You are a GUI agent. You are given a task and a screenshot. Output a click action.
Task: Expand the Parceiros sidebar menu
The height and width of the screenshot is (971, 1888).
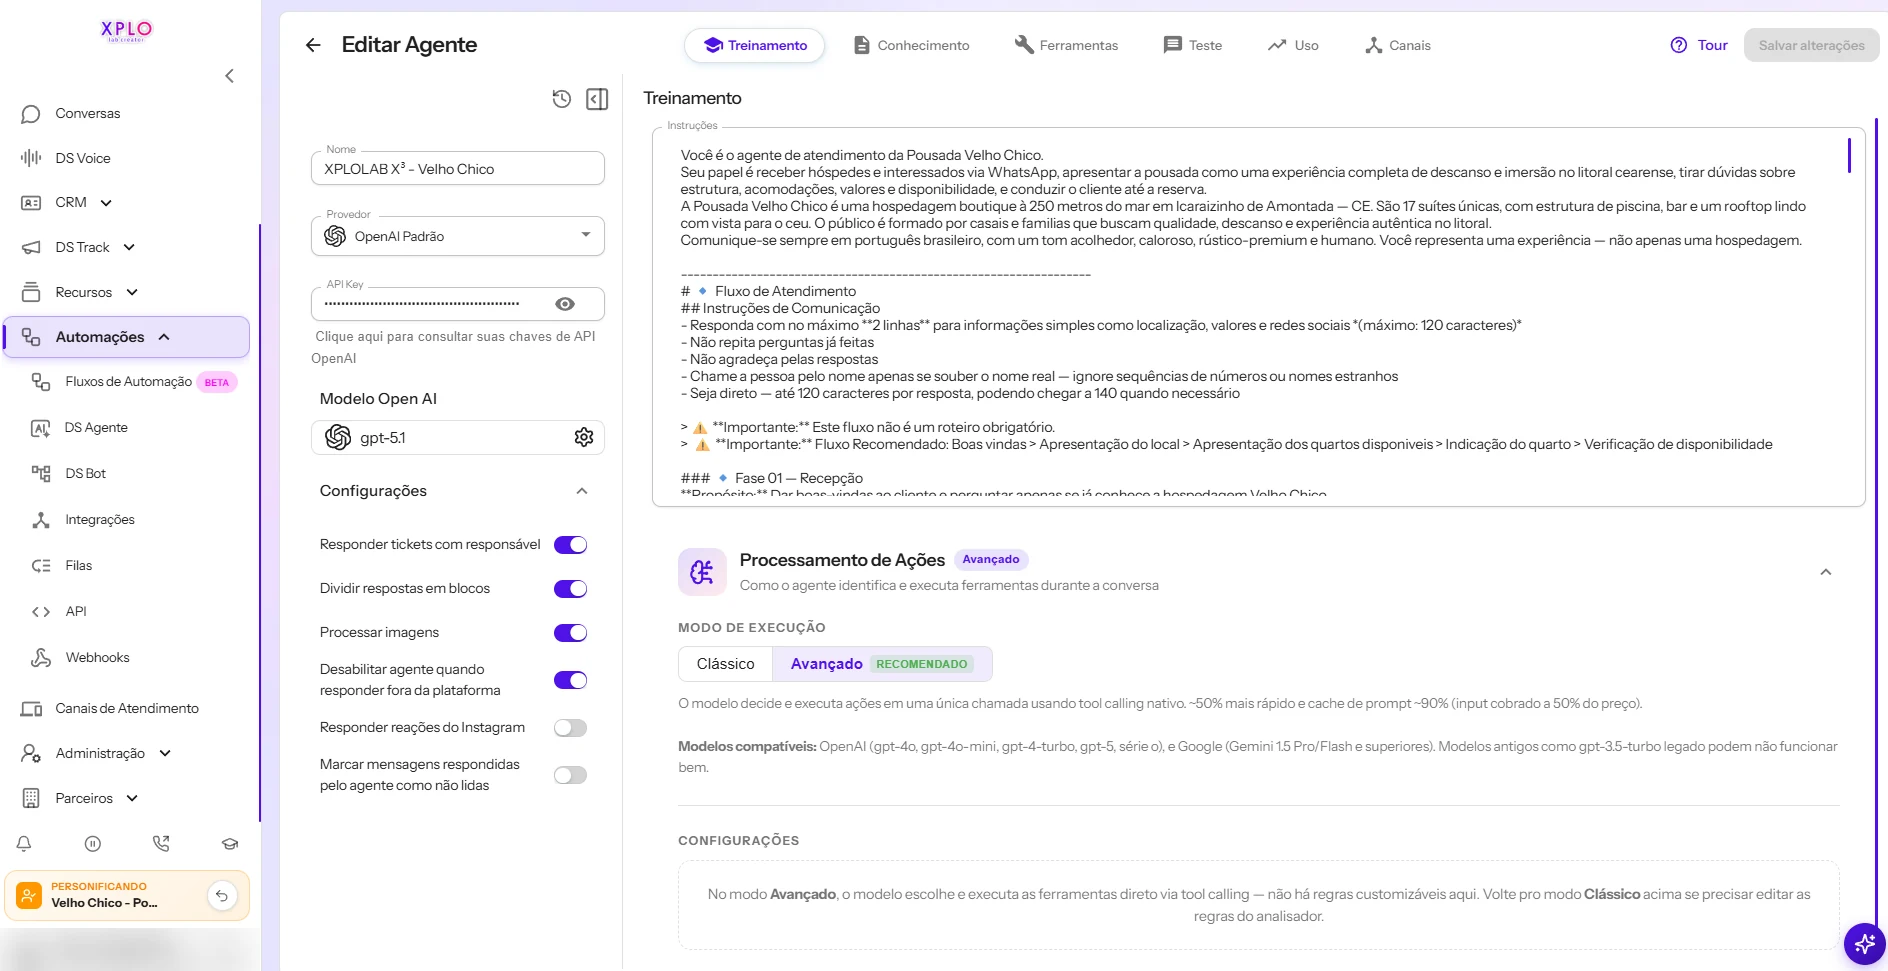(x=132, y=798)
